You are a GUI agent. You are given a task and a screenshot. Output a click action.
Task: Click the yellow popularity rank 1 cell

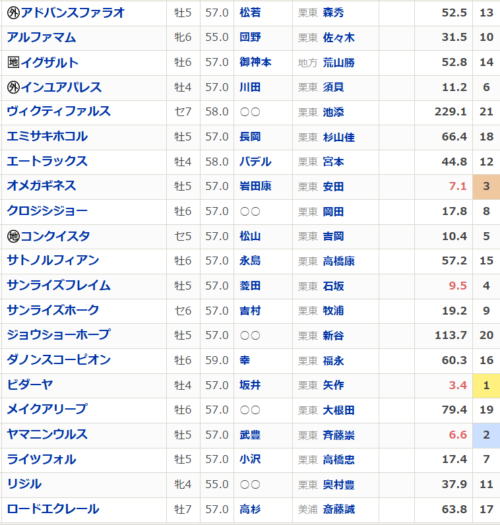[486, 385]
